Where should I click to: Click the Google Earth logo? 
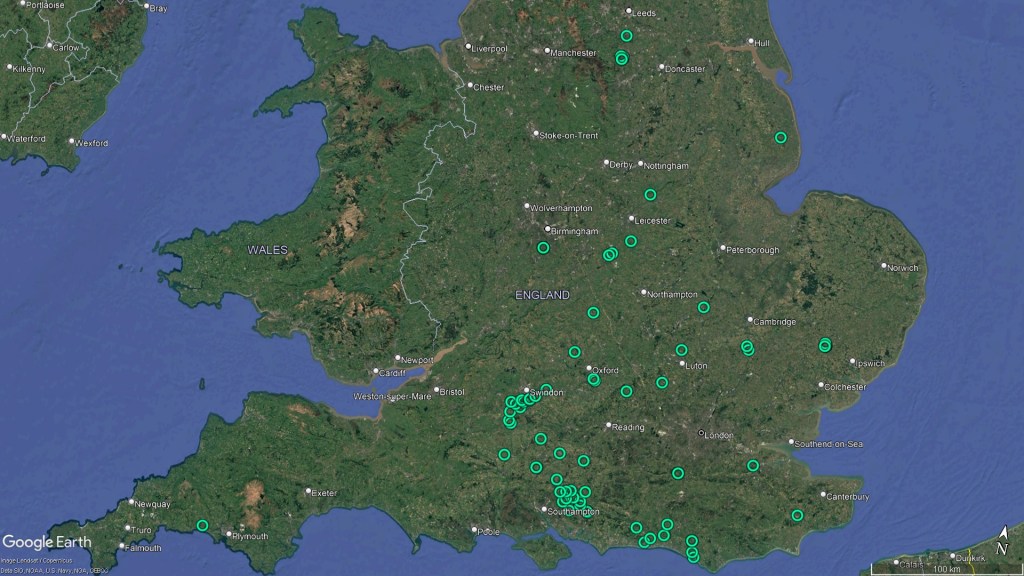(47, 542)
